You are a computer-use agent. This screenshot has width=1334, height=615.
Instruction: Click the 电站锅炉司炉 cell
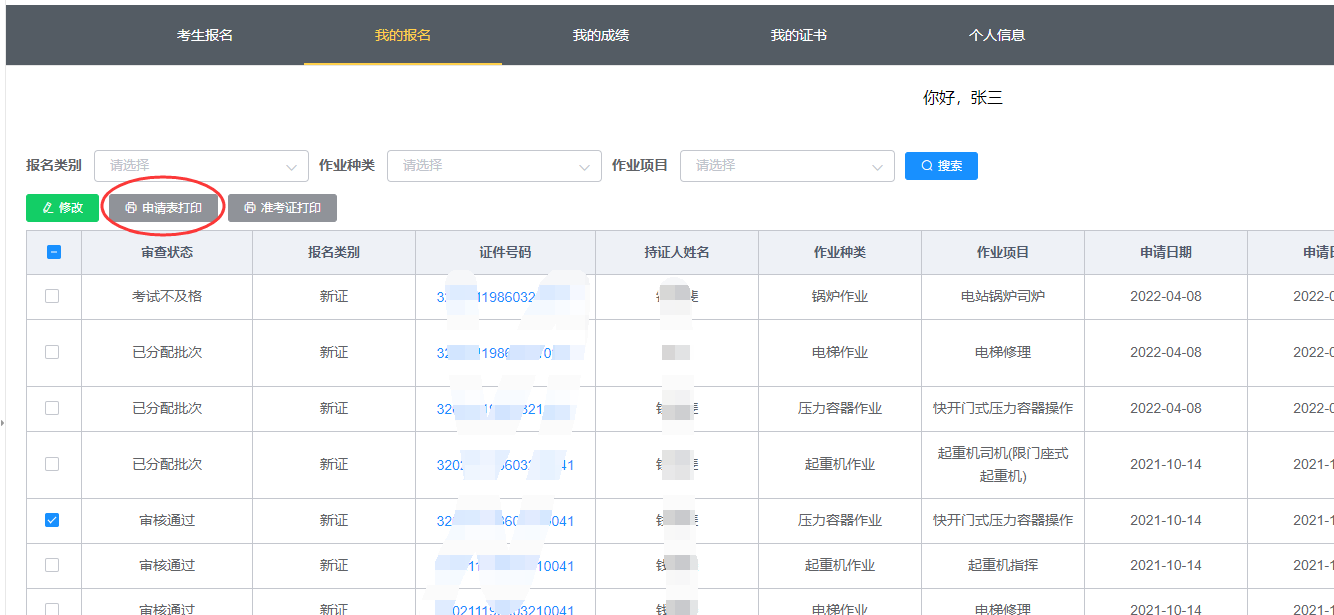[1003, 296]
